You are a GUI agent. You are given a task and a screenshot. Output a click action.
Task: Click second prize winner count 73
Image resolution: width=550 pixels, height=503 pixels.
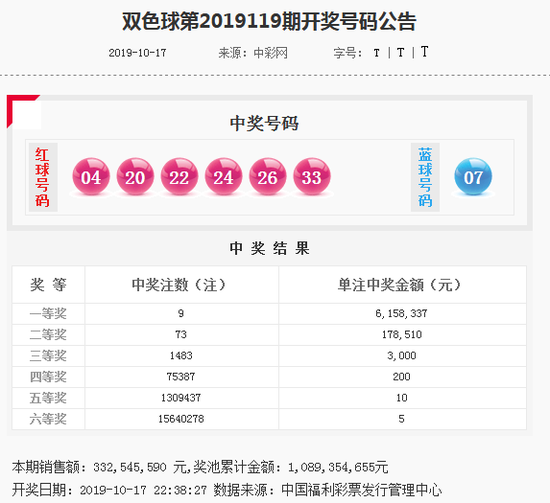(181, 334)
